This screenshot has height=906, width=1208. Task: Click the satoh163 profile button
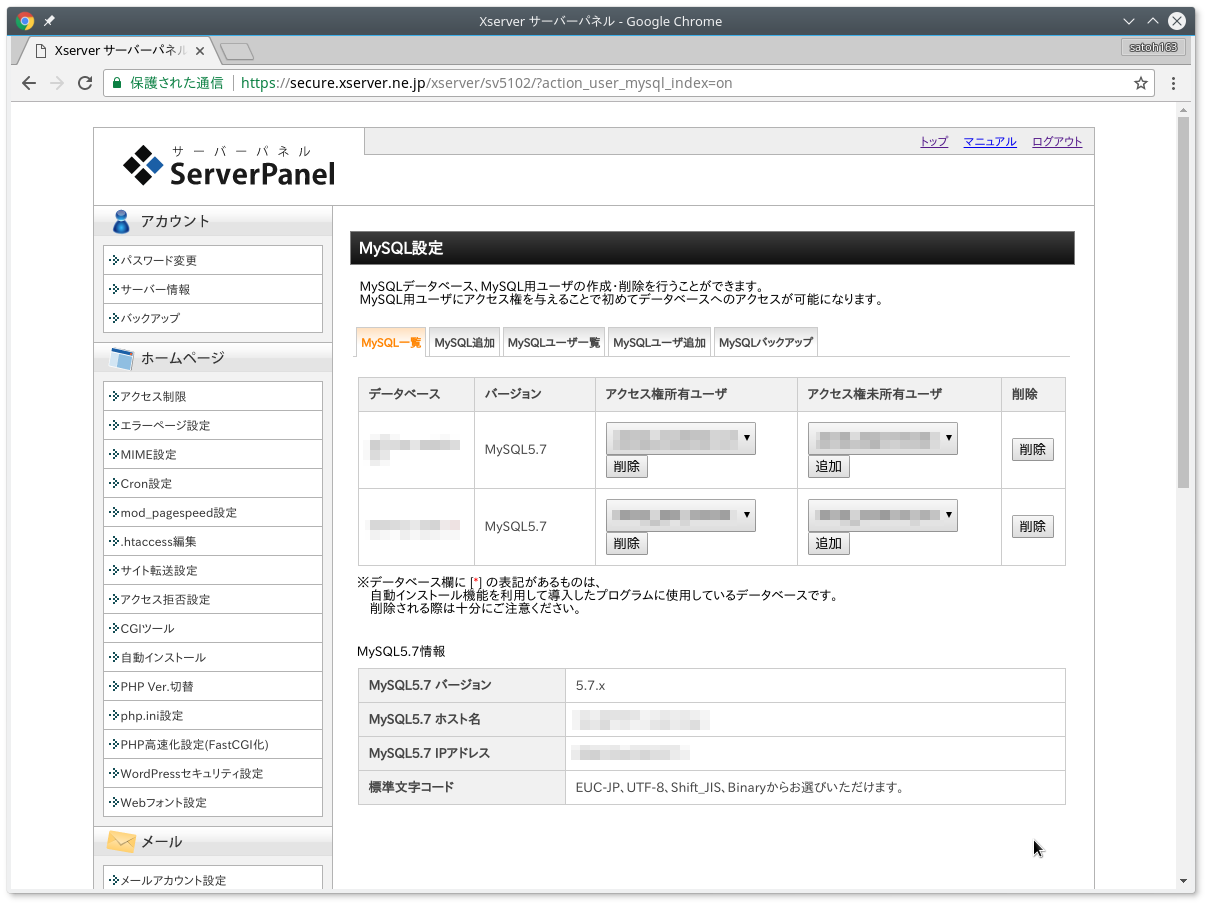pos(1153,47)
